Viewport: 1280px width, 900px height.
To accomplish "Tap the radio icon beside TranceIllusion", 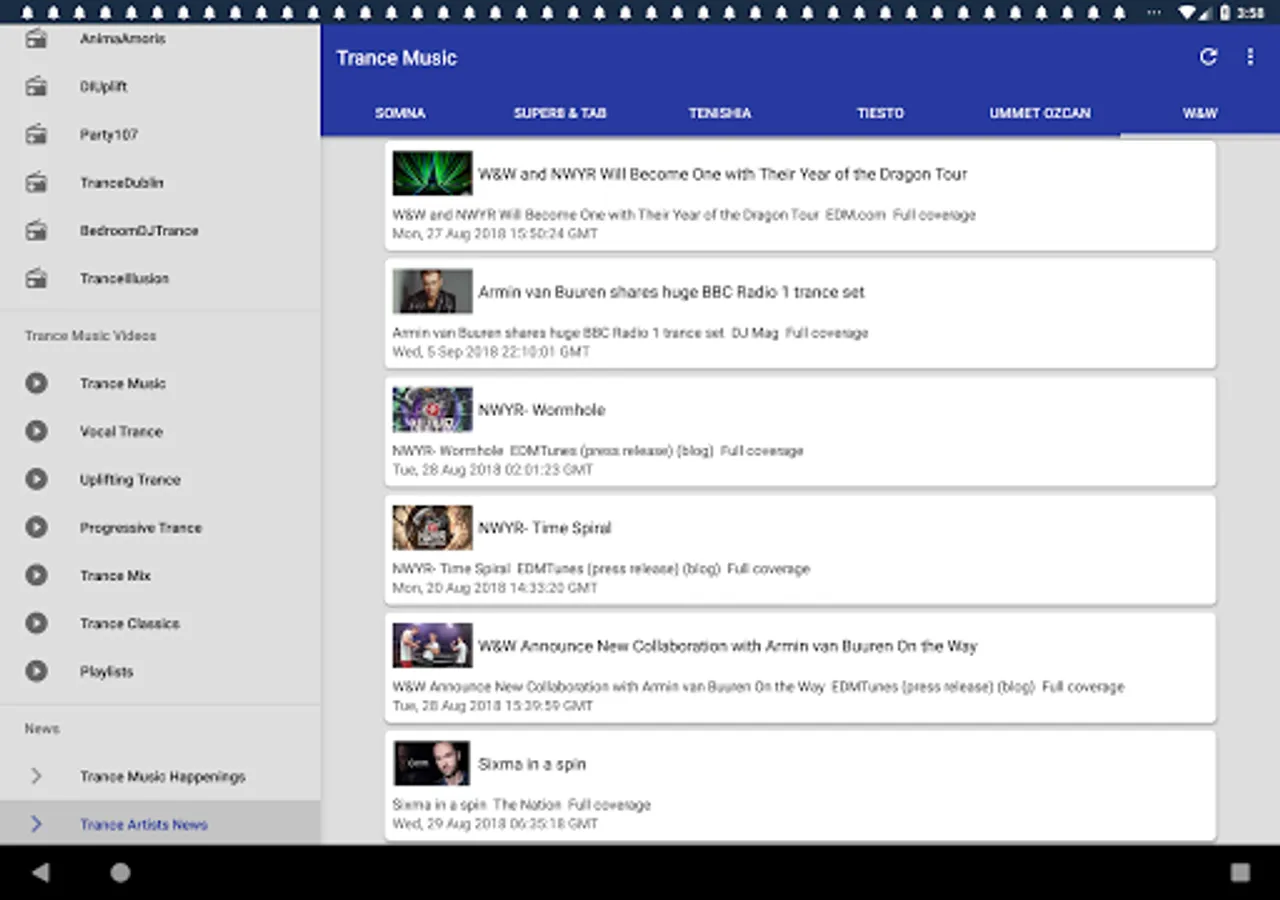I will coord(36,278).
